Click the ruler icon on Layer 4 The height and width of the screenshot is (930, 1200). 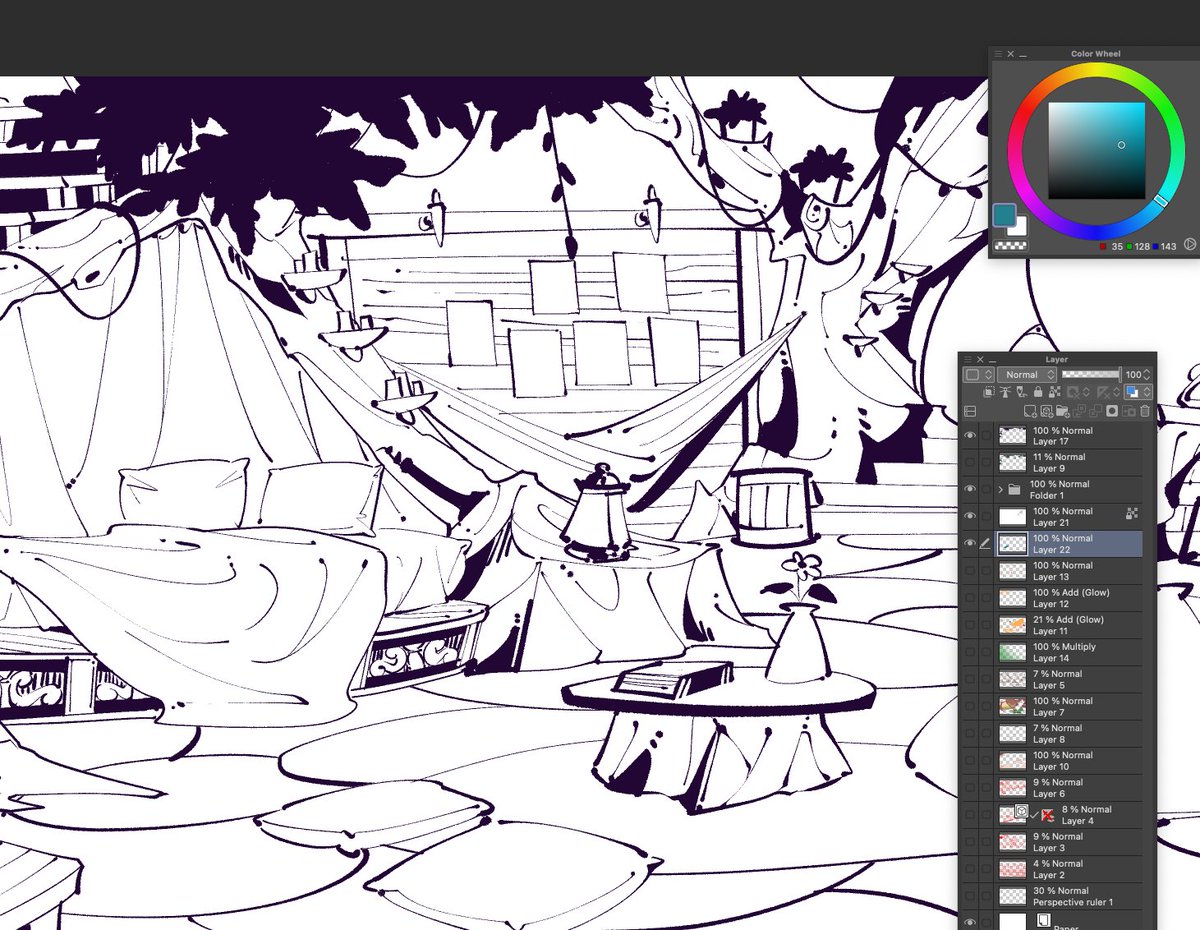coord(1021,811)
